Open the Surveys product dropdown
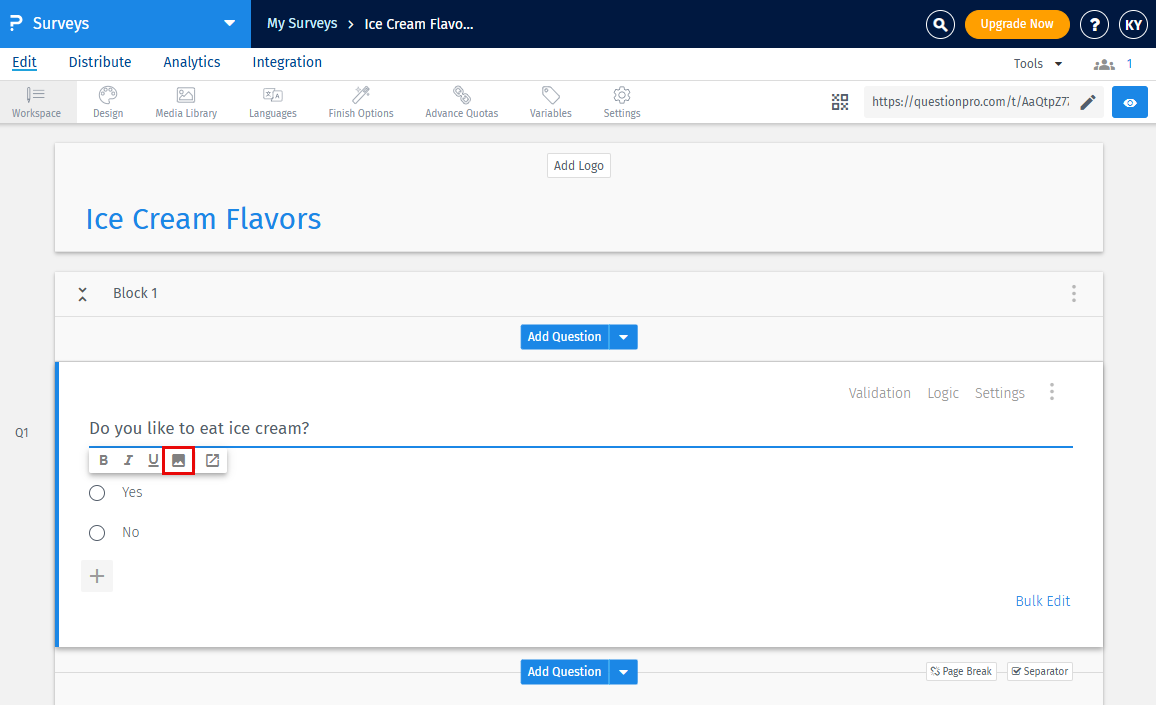This screenshot has height=705, width=1156. [230, 23]
